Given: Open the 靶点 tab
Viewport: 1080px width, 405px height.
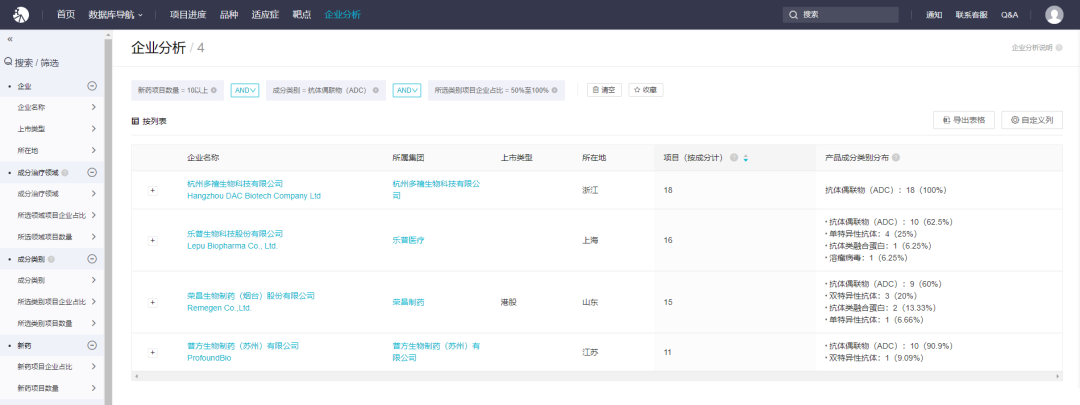Looking at the screenshot, I should click(x=302, y=14).
